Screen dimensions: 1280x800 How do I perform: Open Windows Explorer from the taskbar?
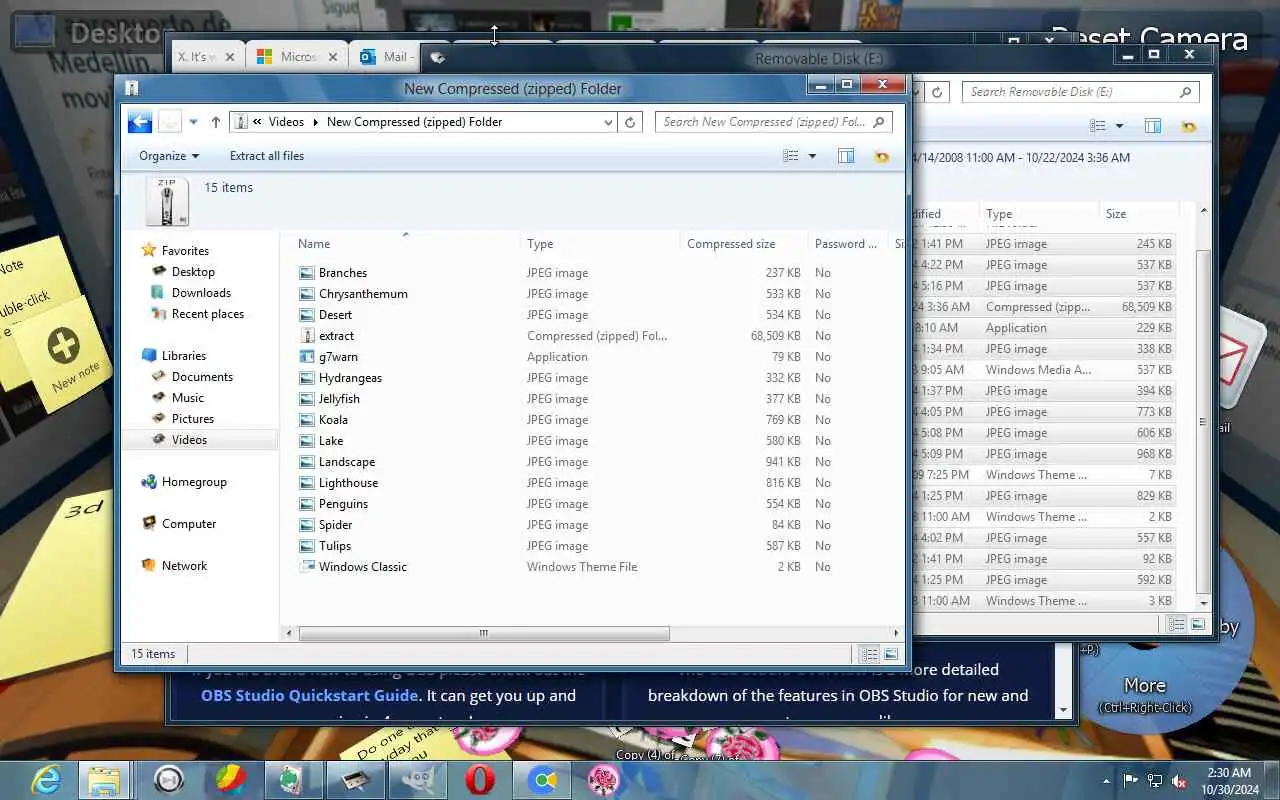[104, 780]
